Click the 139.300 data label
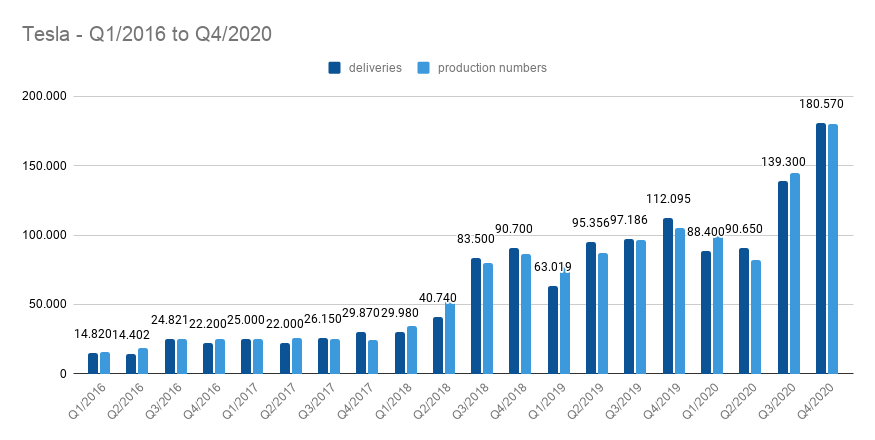875x440 pixels. coord(783,162)
